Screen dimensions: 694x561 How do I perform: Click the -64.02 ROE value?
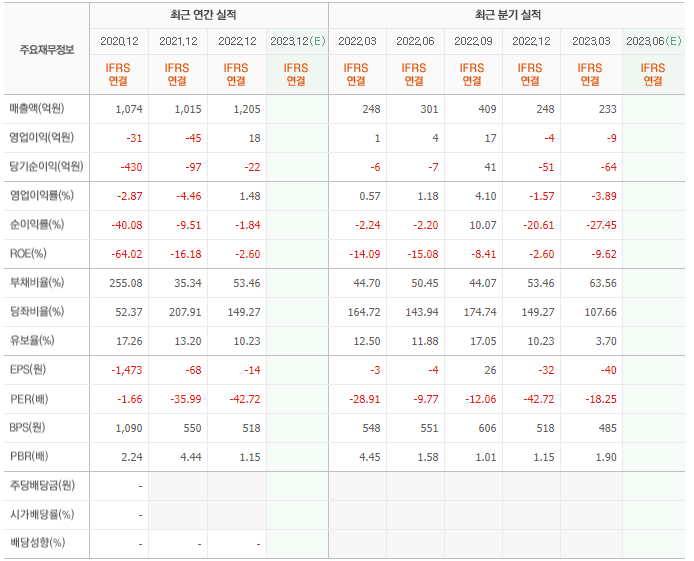[127, 254]
